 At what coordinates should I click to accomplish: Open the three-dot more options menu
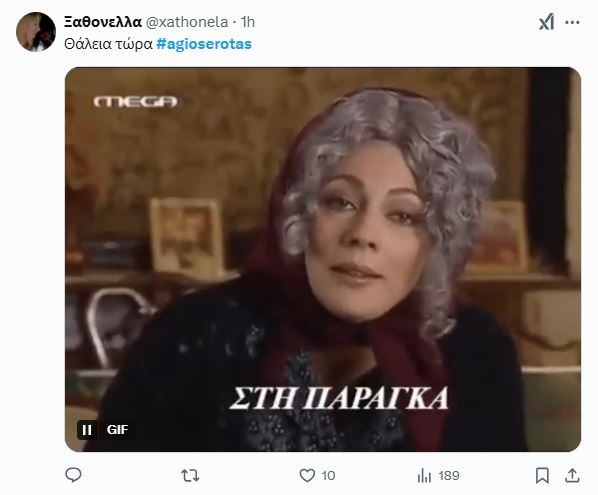572,22
